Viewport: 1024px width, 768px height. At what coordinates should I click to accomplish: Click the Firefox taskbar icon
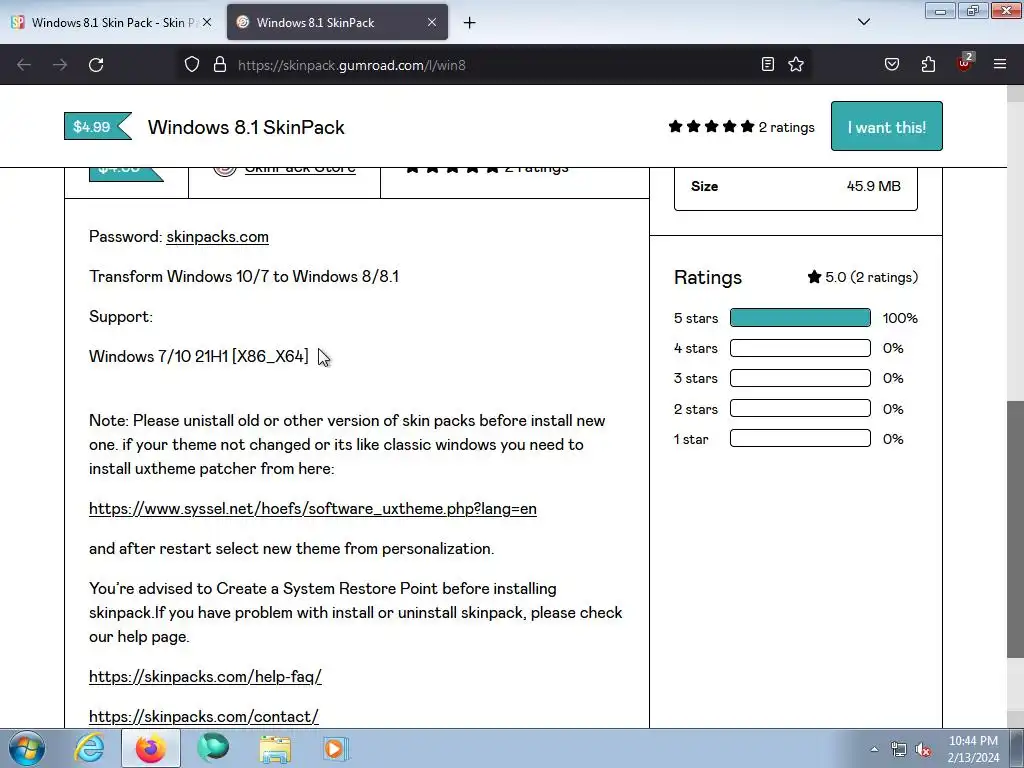[150, 748]
